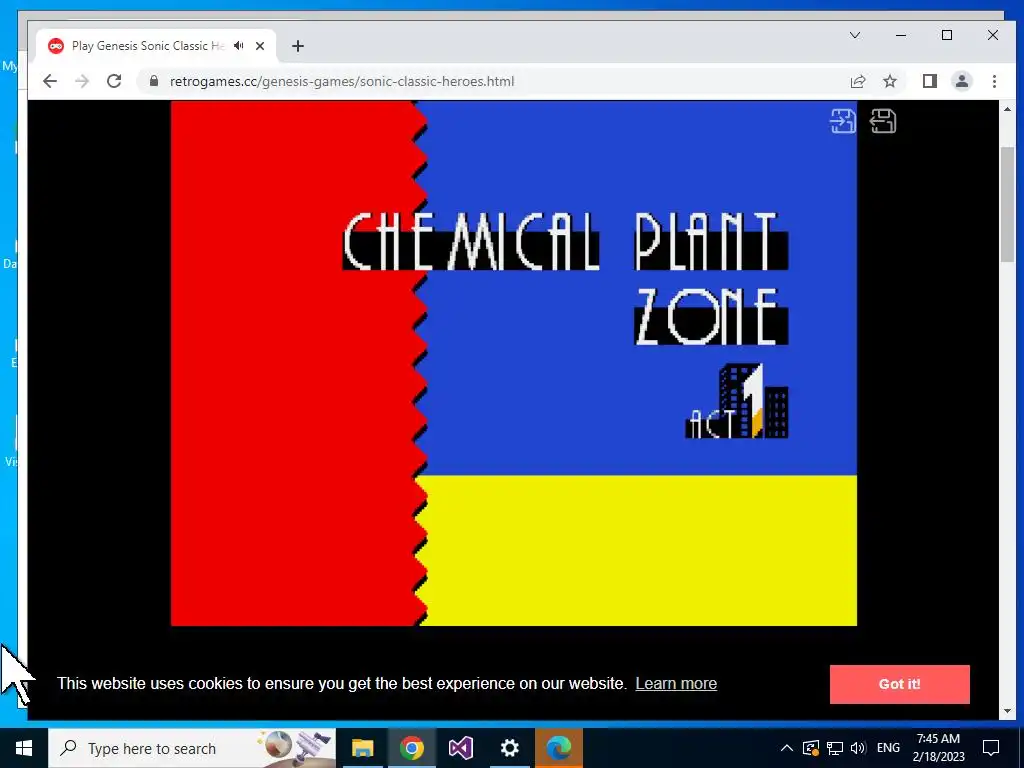This screenshot has height=768, width=1024.
Task: Bookmark this page with the star
Action: tap(889, 81)
